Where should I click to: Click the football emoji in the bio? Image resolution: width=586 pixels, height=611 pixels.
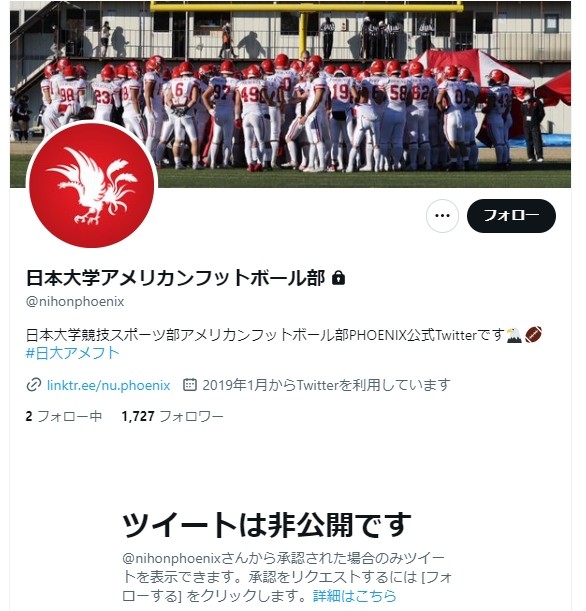point(533,335)
